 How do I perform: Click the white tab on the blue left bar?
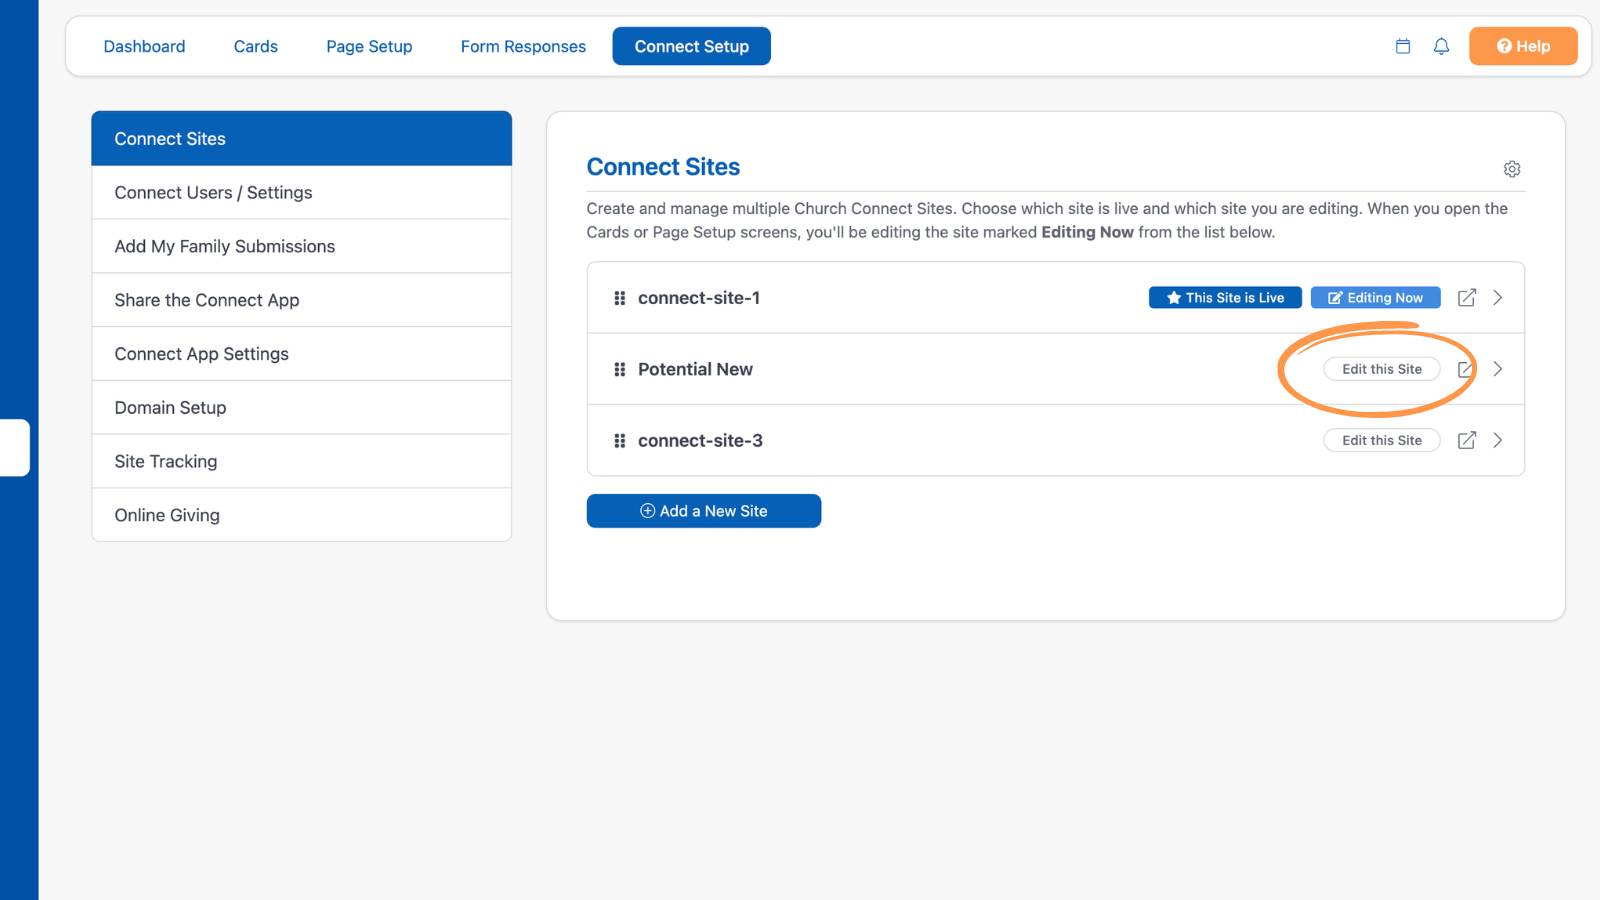tap(14, 448)
